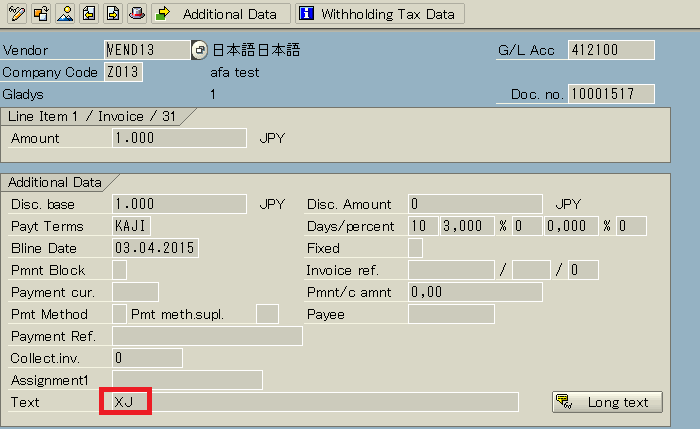Image resolution: width=700 pixels, height=429 pixels.
Task: Click the Text field containing XJ
Action: (315, 402)
